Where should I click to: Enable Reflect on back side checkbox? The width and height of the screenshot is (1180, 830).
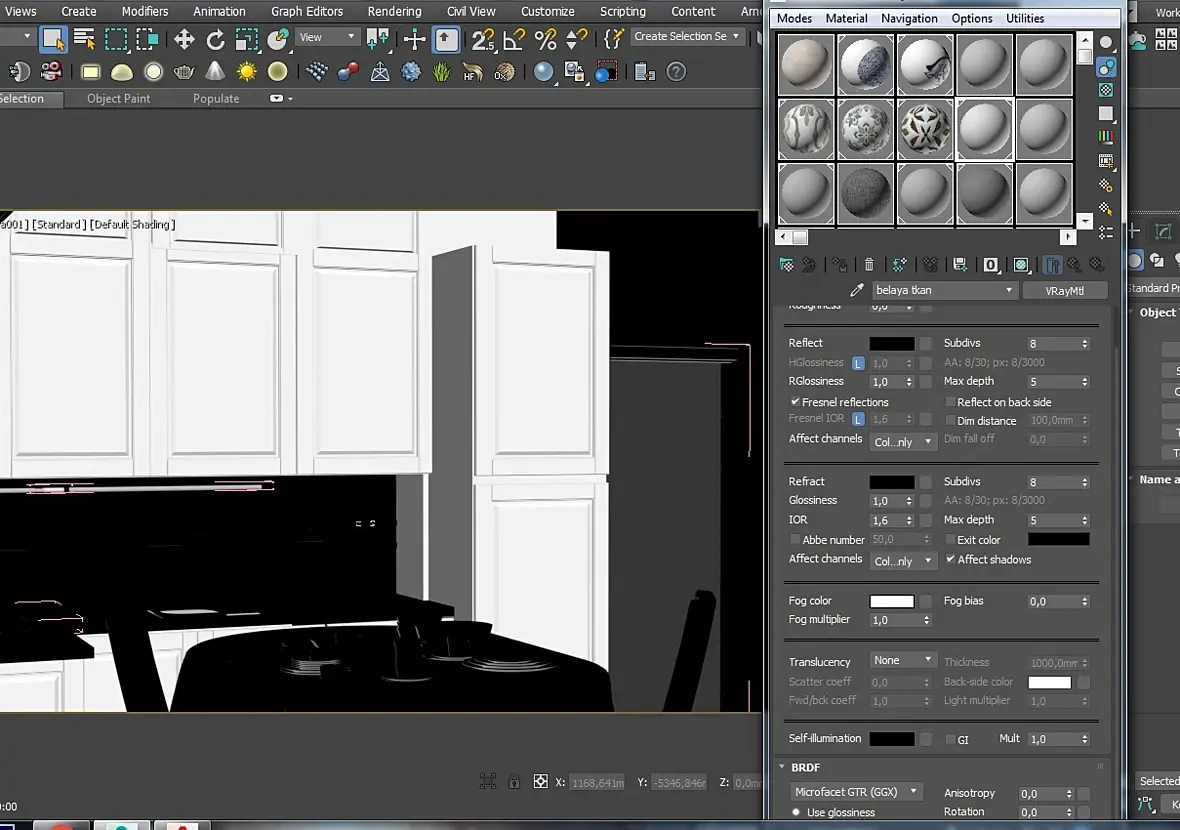(x=951, y=402)
